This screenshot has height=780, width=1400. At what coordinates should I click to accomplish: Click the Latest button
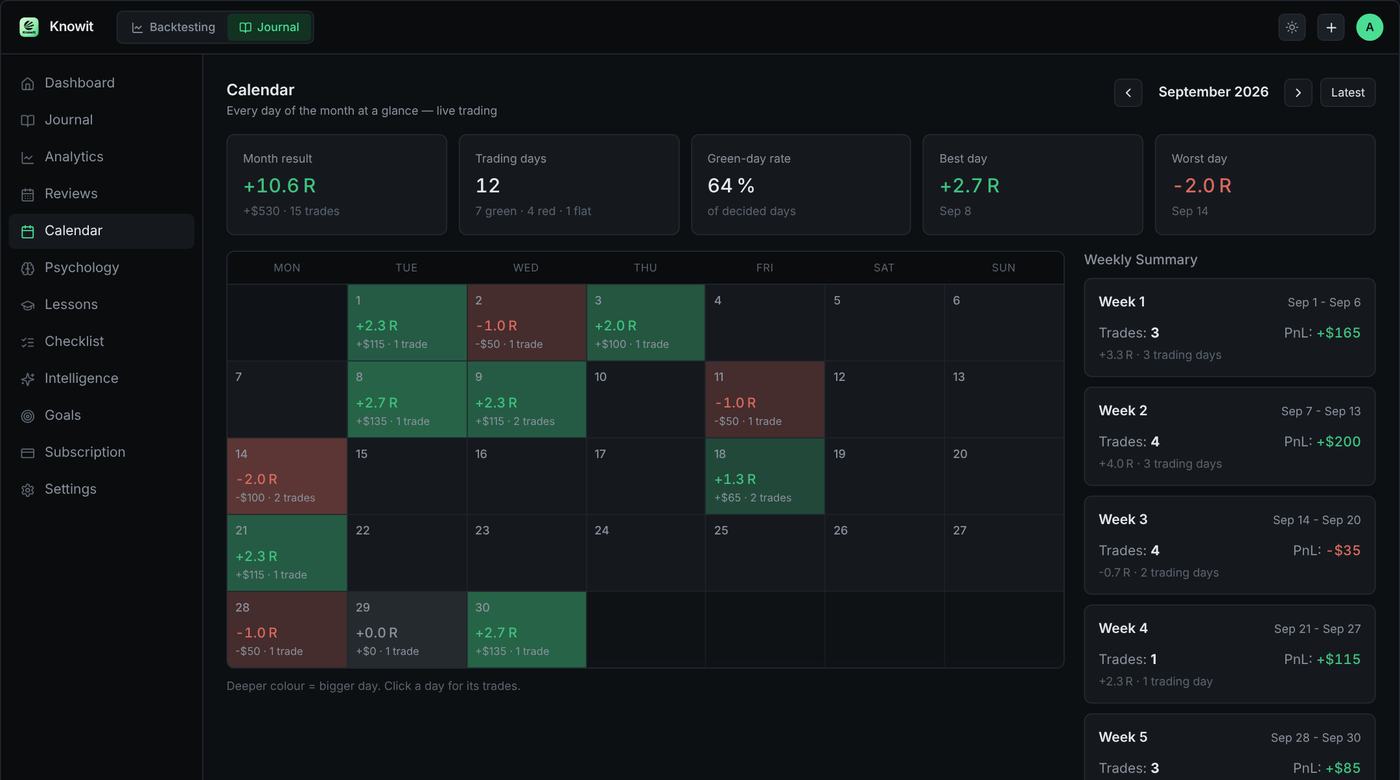pos(1348,92)
